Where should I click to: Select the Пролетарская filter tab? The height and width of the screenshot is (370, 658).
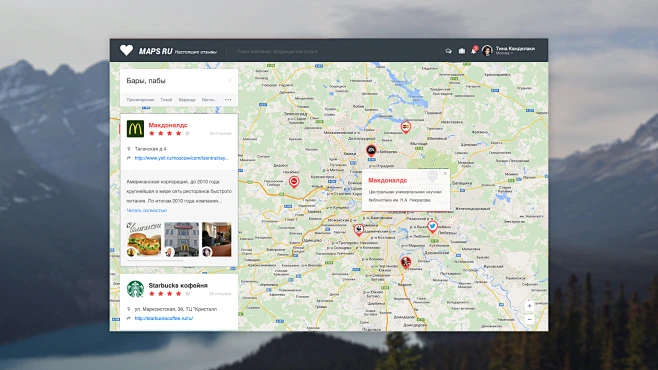tap(140, 100)
